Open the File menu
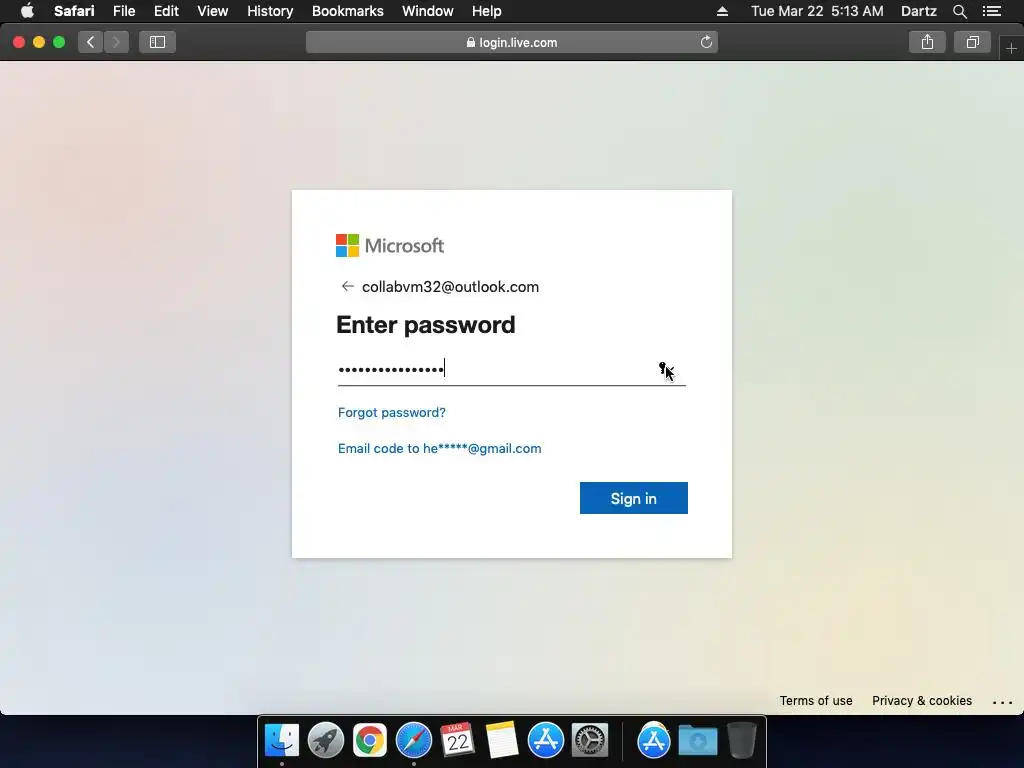 click(123, 11)
